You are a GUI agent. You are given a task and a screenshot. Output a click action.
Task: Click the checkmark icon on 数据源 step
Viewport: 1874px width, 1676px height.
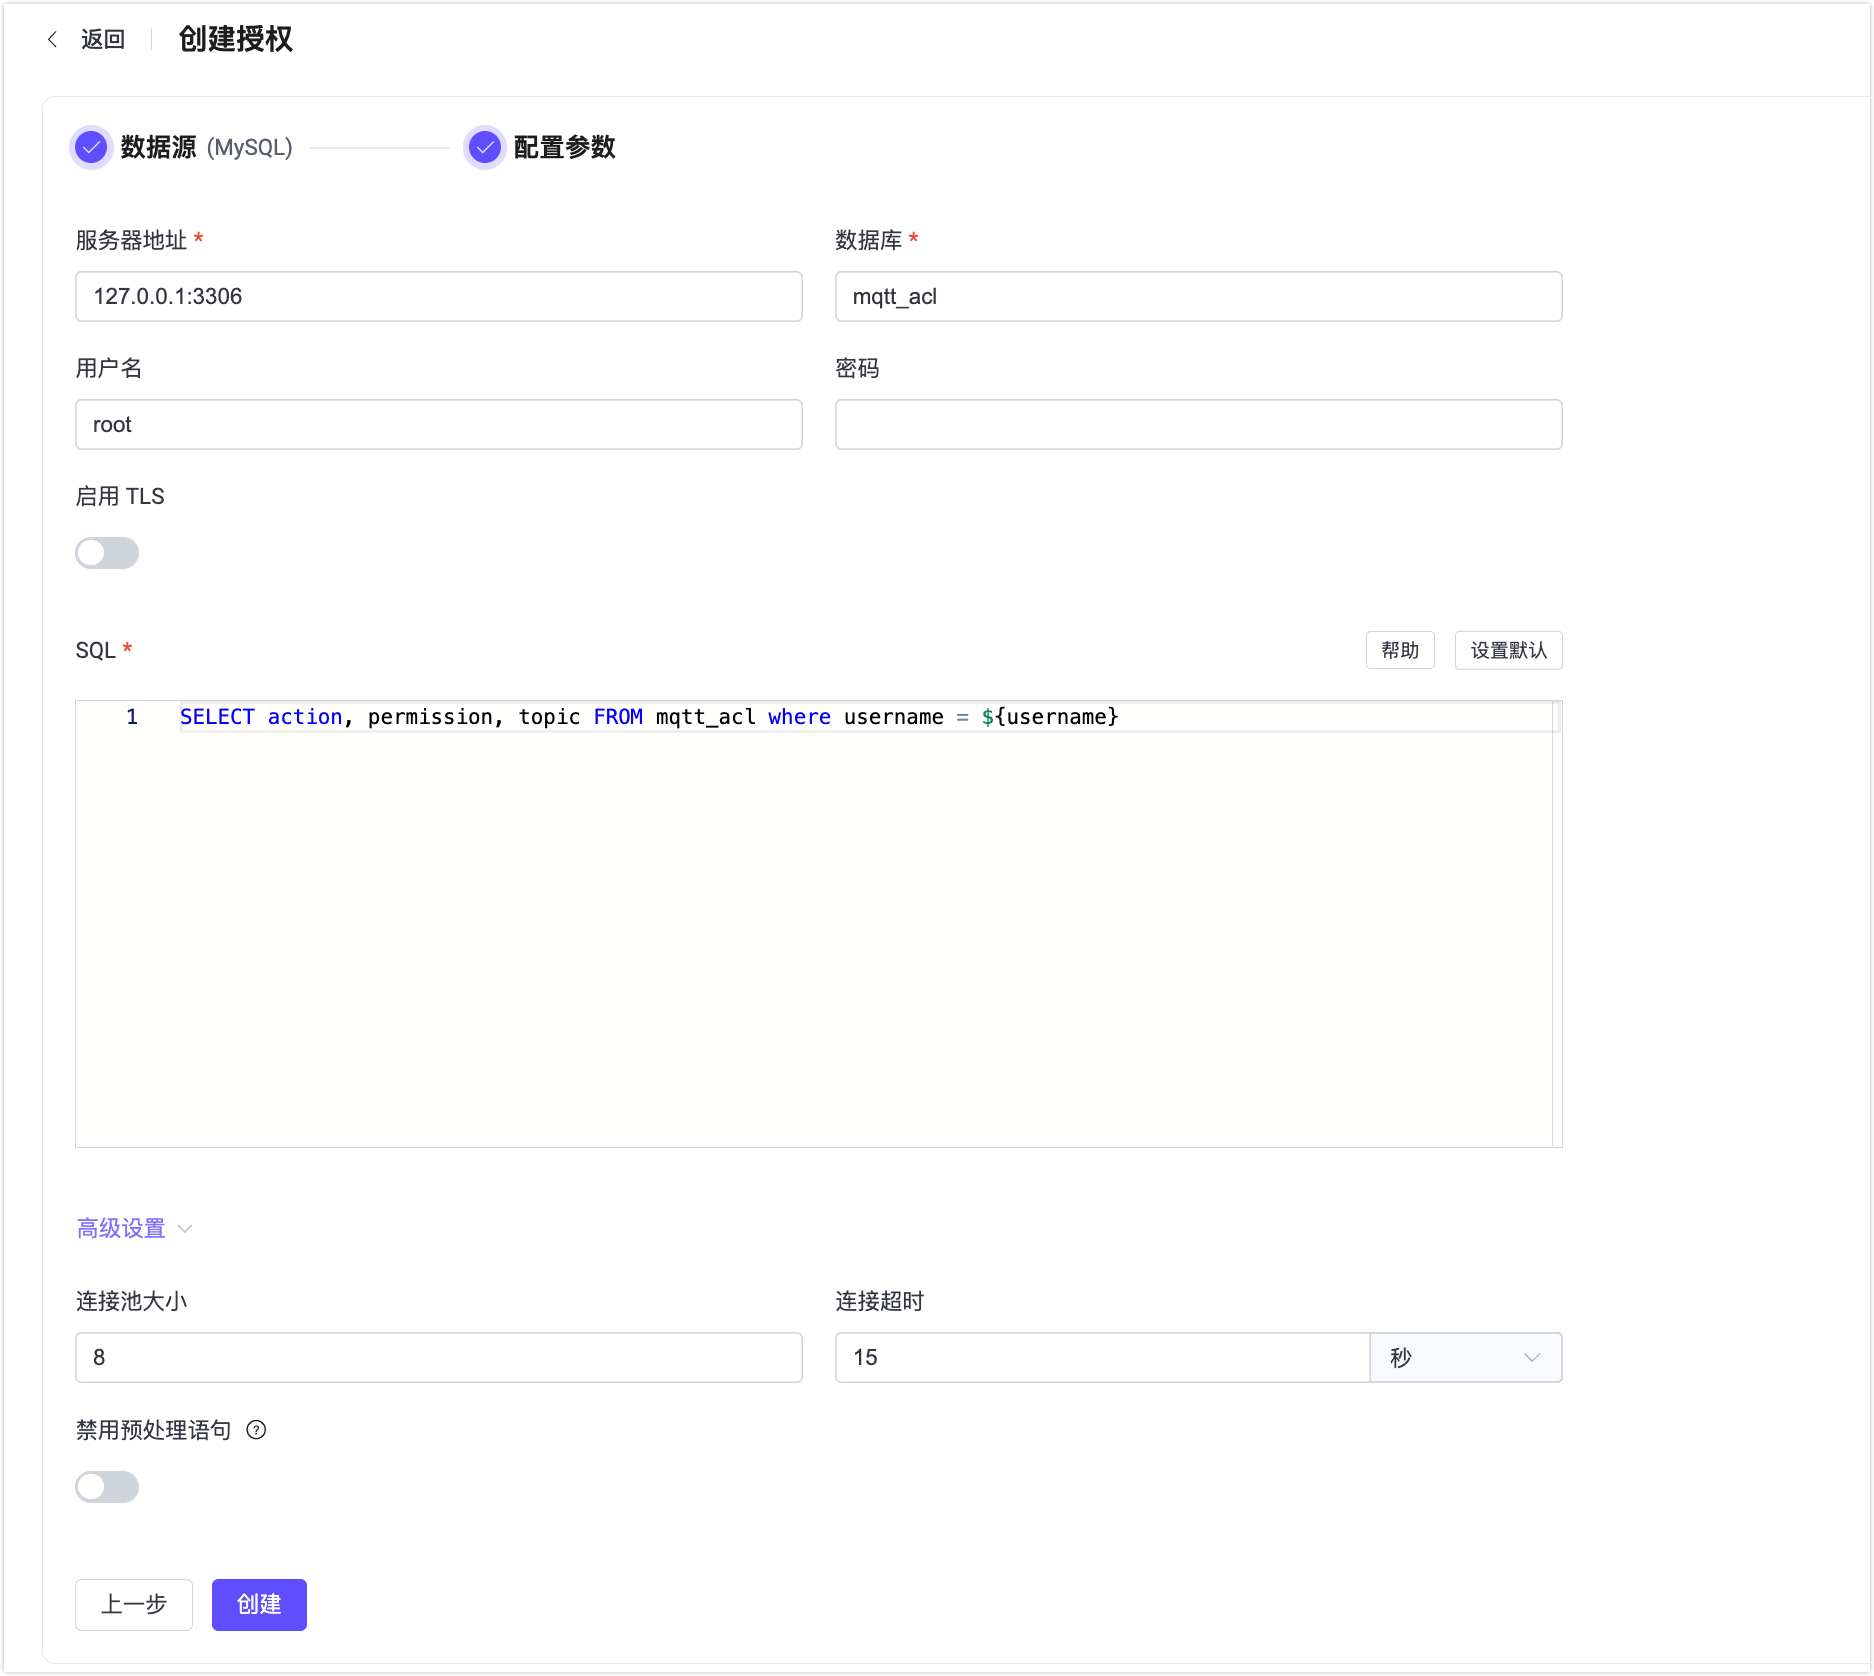91,147
